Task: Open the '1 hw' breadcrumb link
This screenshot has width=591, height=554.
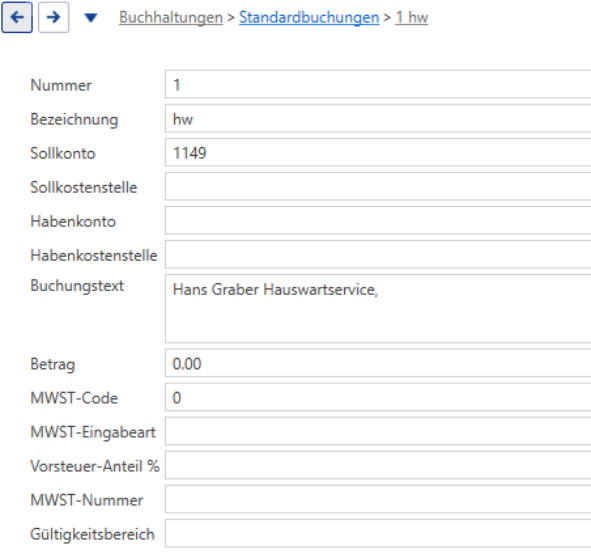Action: (412, 17)
